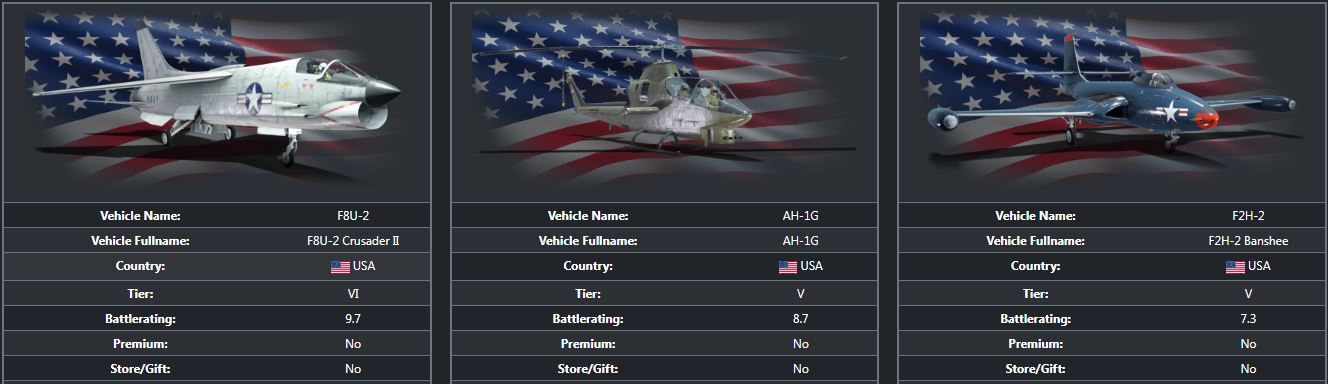Viewport: 1328px width, 384px height.
Task: Click battle rating 8.7 value
Action: tap(801, 318)
